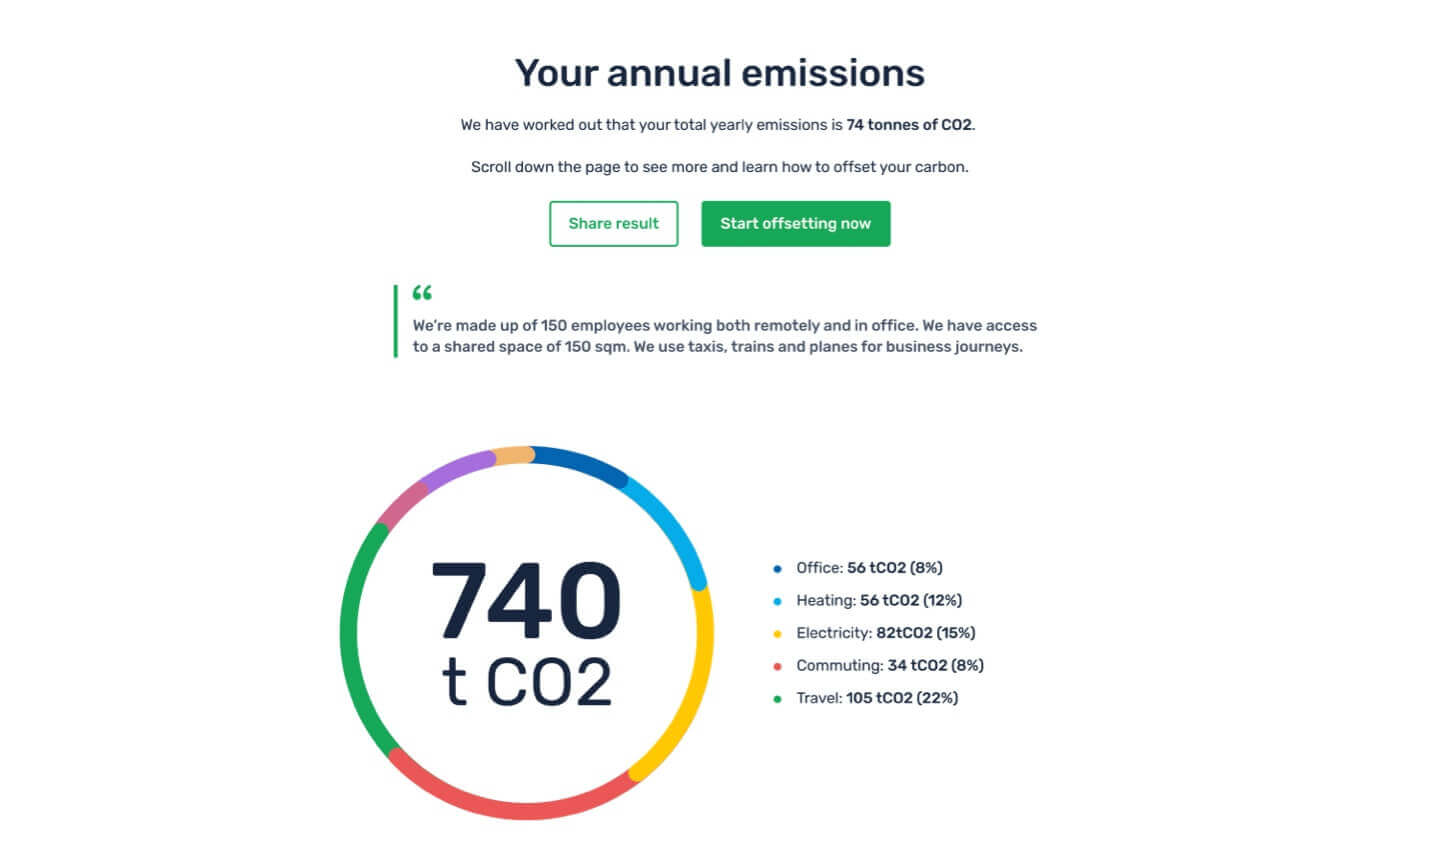
Task: Click the red Commuting legend dot
Action: 777,666
